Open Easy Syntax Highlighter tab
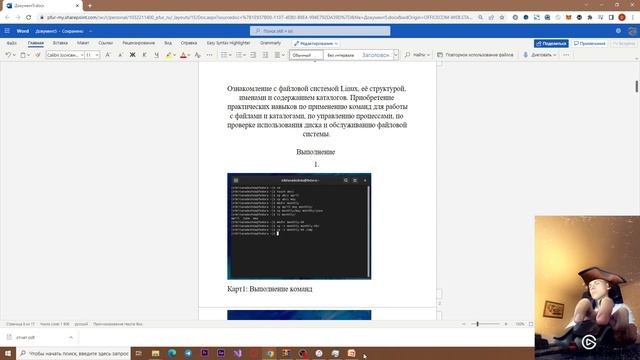The height and width of the screenshot is (360, 640). click(x=228, y=43)
